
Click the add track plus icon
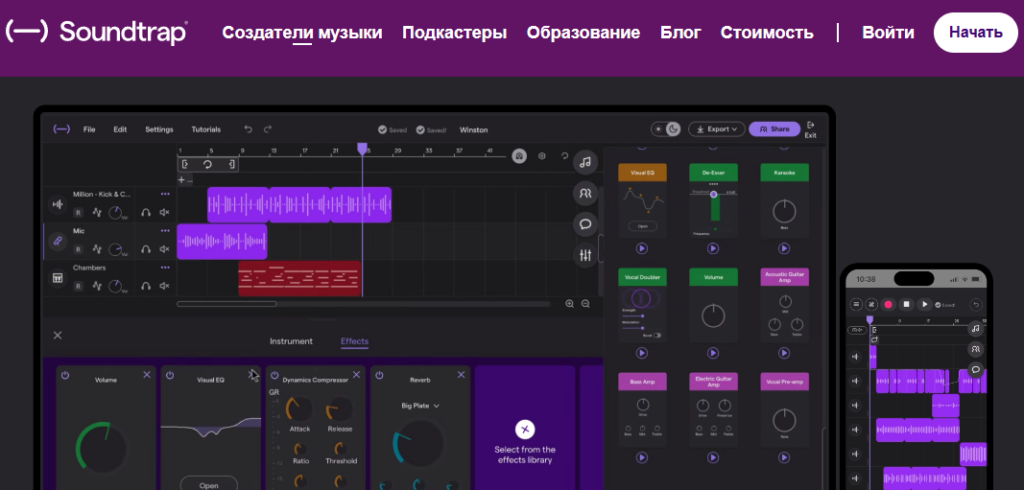182,180
